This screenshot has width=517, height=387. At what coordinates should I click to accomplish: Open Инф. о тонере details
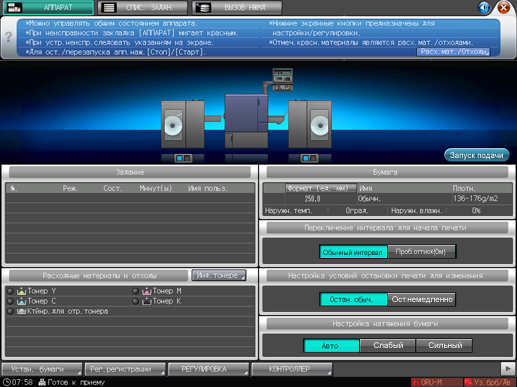click(219, 275)
